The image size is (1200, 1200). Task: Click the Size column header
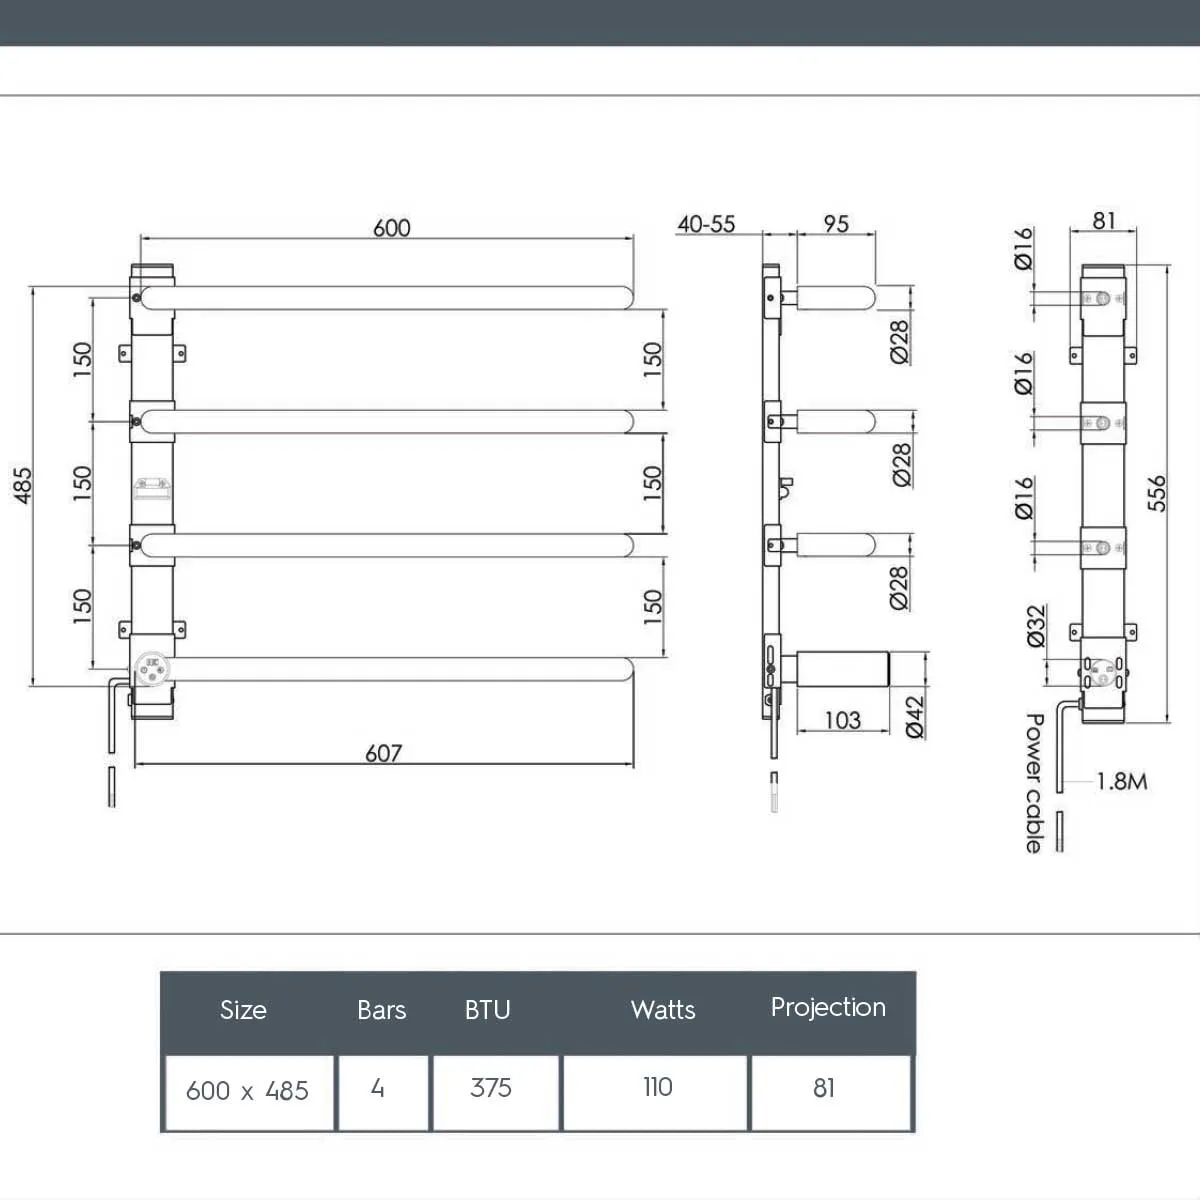point(243,1010)
